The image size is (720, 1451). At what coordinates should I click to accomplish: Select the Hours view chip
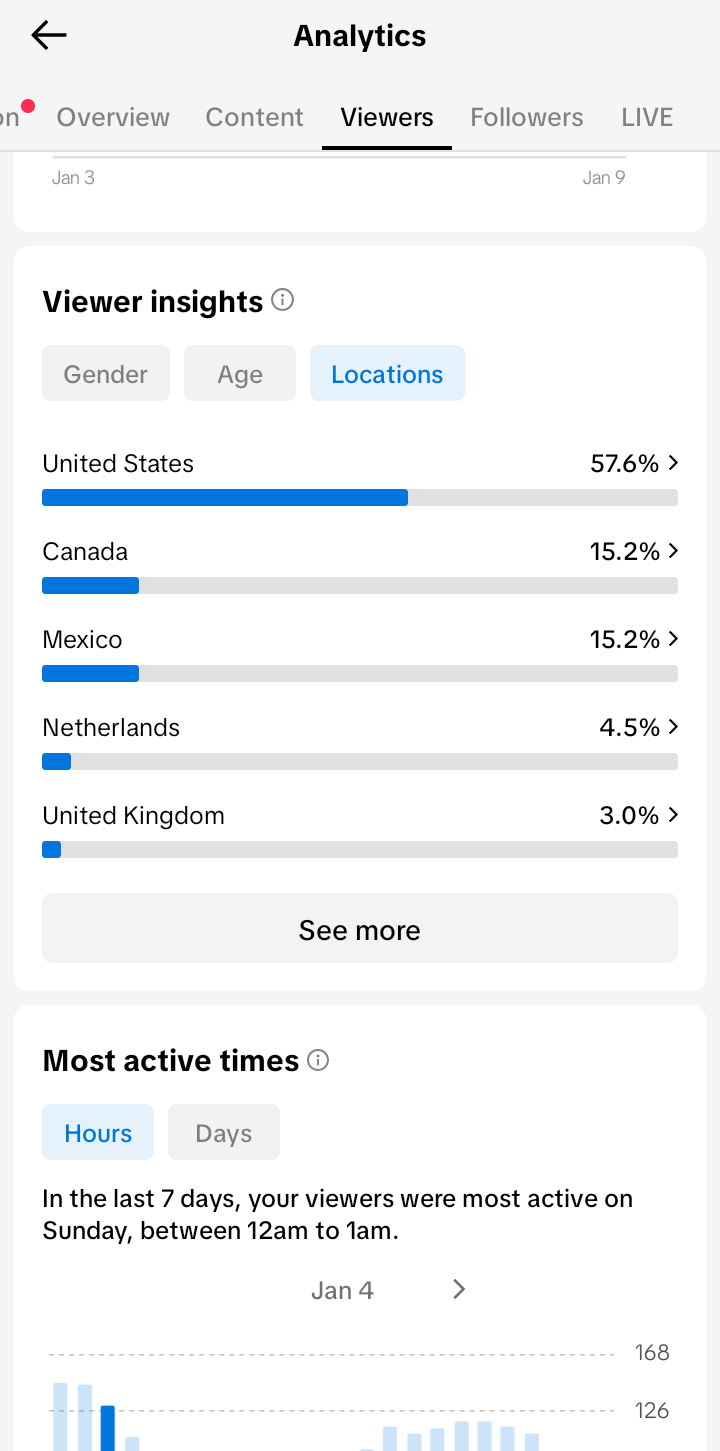[98, 1133]
